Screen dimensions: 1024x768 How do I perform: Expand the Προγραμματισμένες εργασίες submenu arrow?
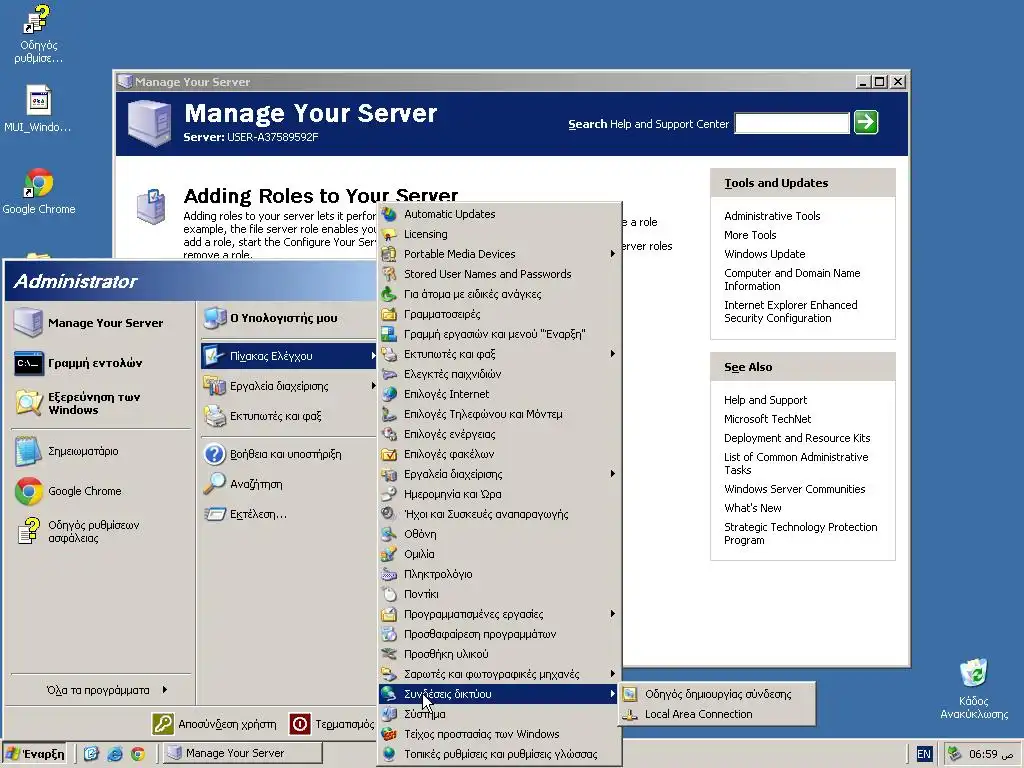[613, 614]
